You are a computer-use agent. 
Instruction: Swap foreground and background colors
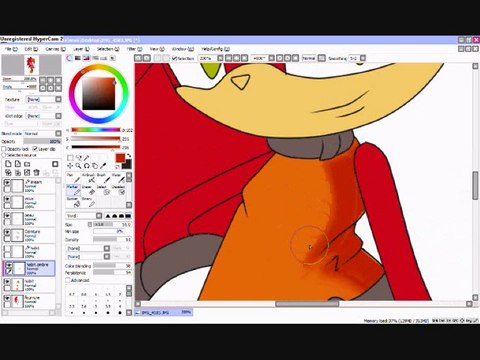(x=129, y=156)
